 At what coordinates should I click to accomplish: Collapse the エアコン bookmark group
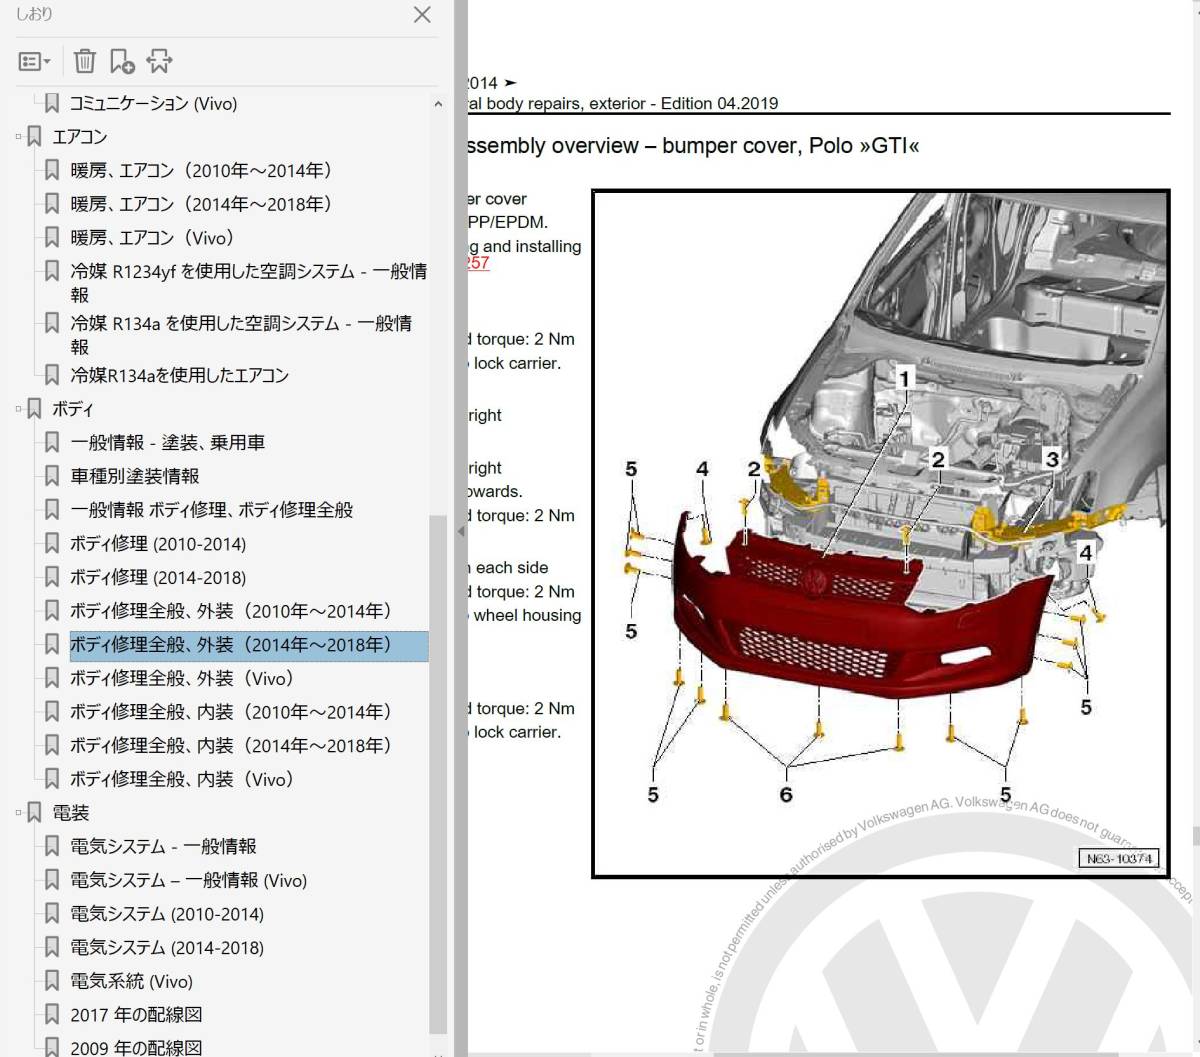pyautogui.click(x=18, y=137)
